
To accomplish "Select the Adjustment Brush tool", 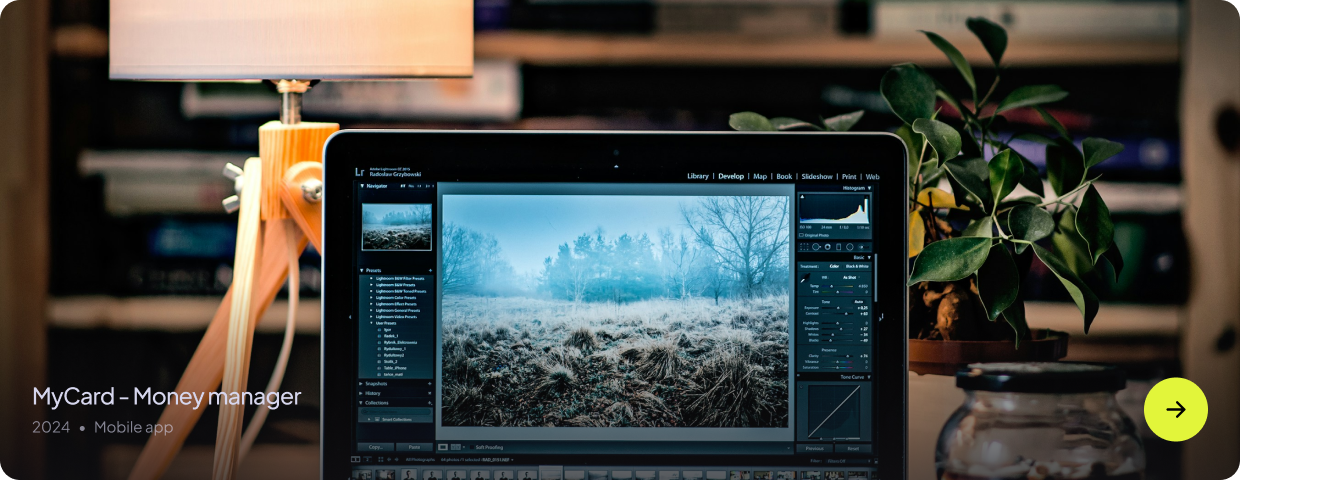I will click(861, 247).
